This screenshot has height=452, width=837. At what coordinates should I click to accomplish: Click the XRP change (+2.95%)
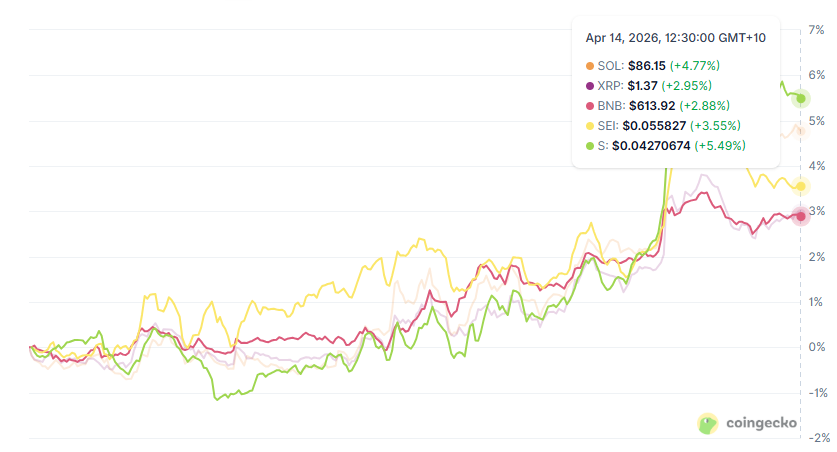click(686, 85)
